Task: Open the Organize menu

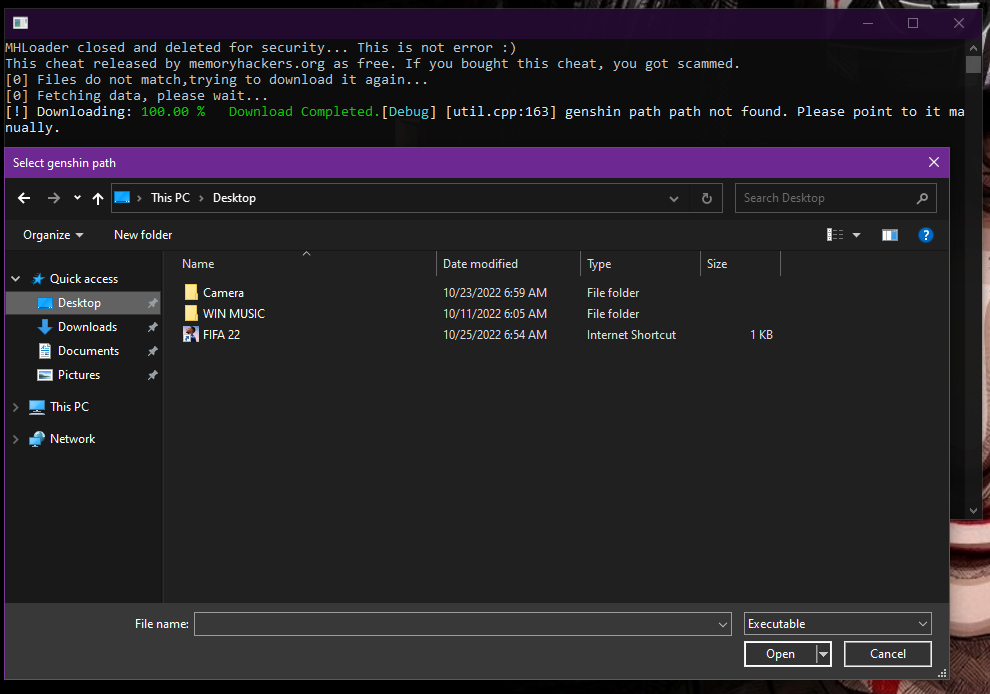Action: point(53,235)
